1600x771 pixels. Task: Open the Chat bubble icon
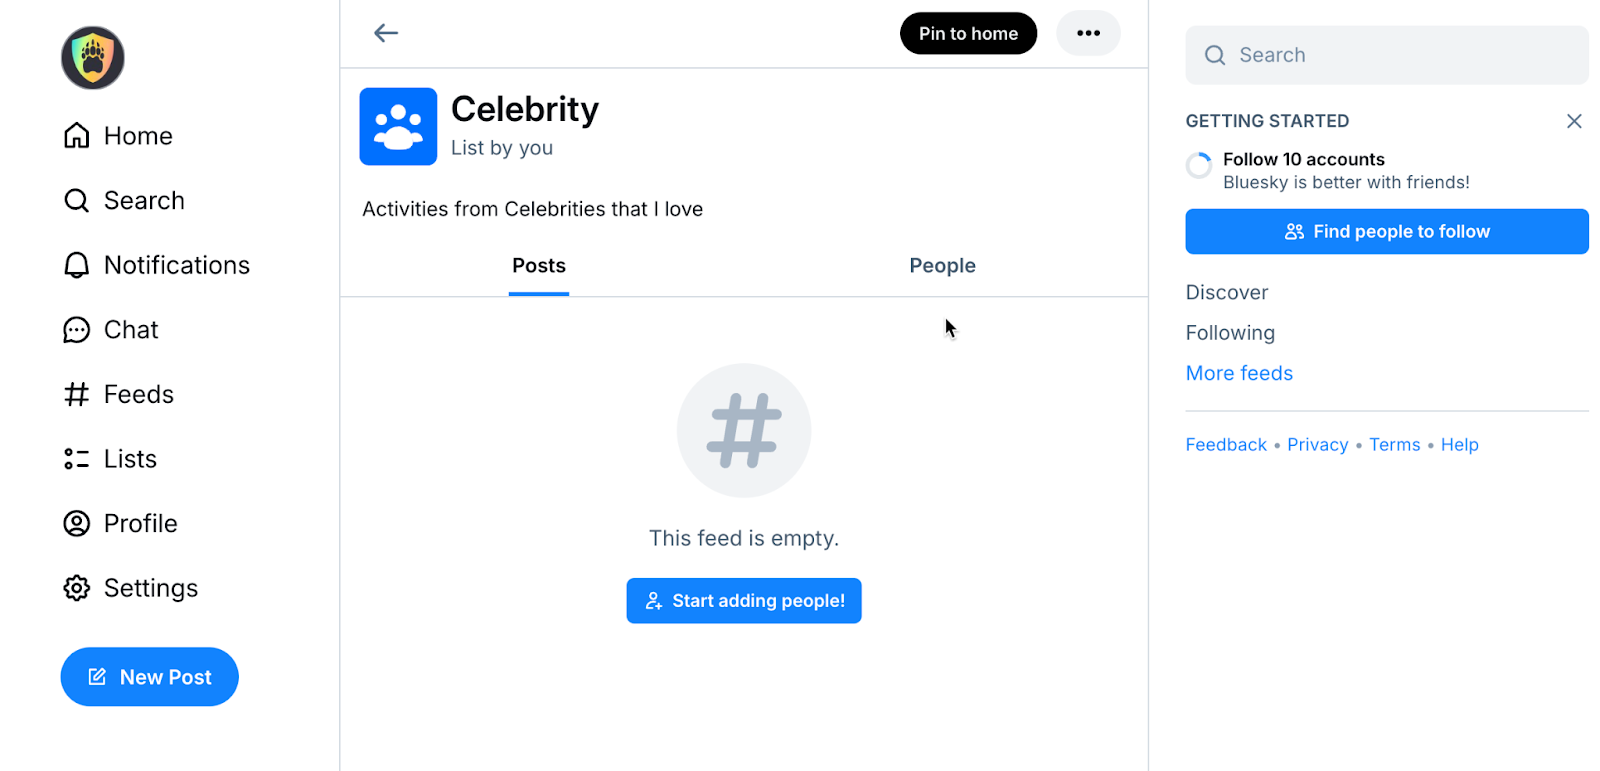(x=77, y=330)
